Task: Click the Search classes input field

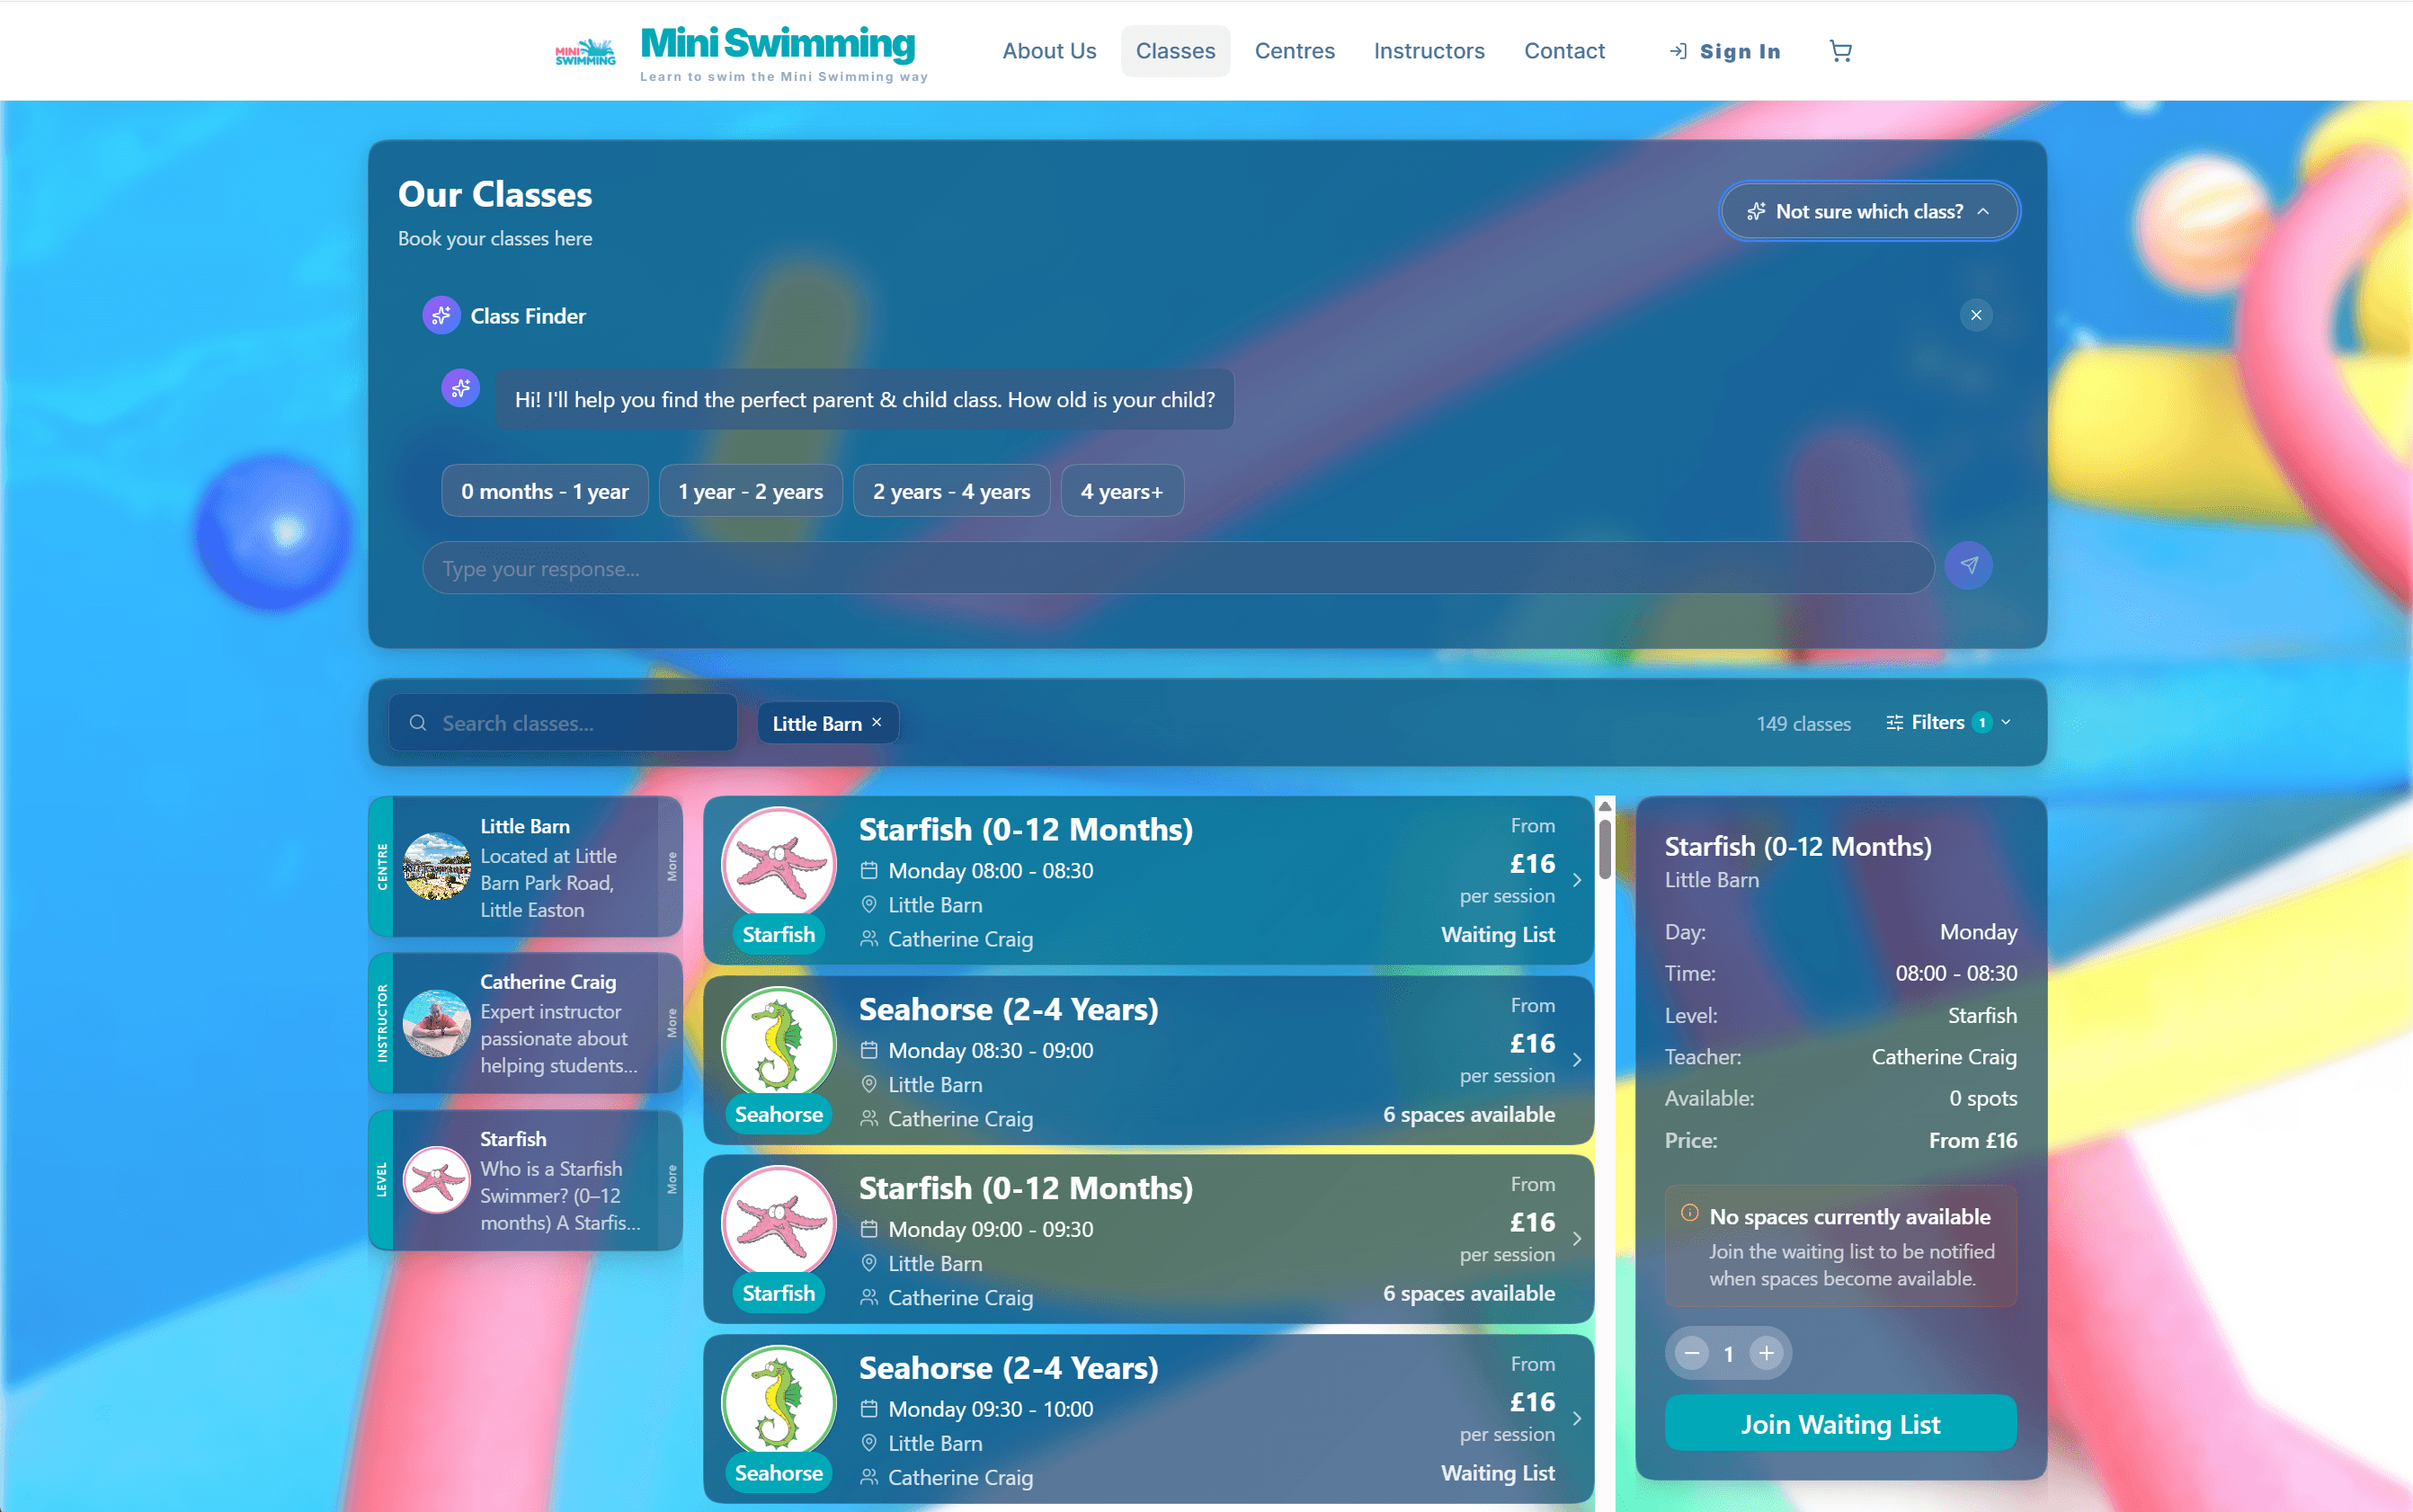Action: [563, 722]
